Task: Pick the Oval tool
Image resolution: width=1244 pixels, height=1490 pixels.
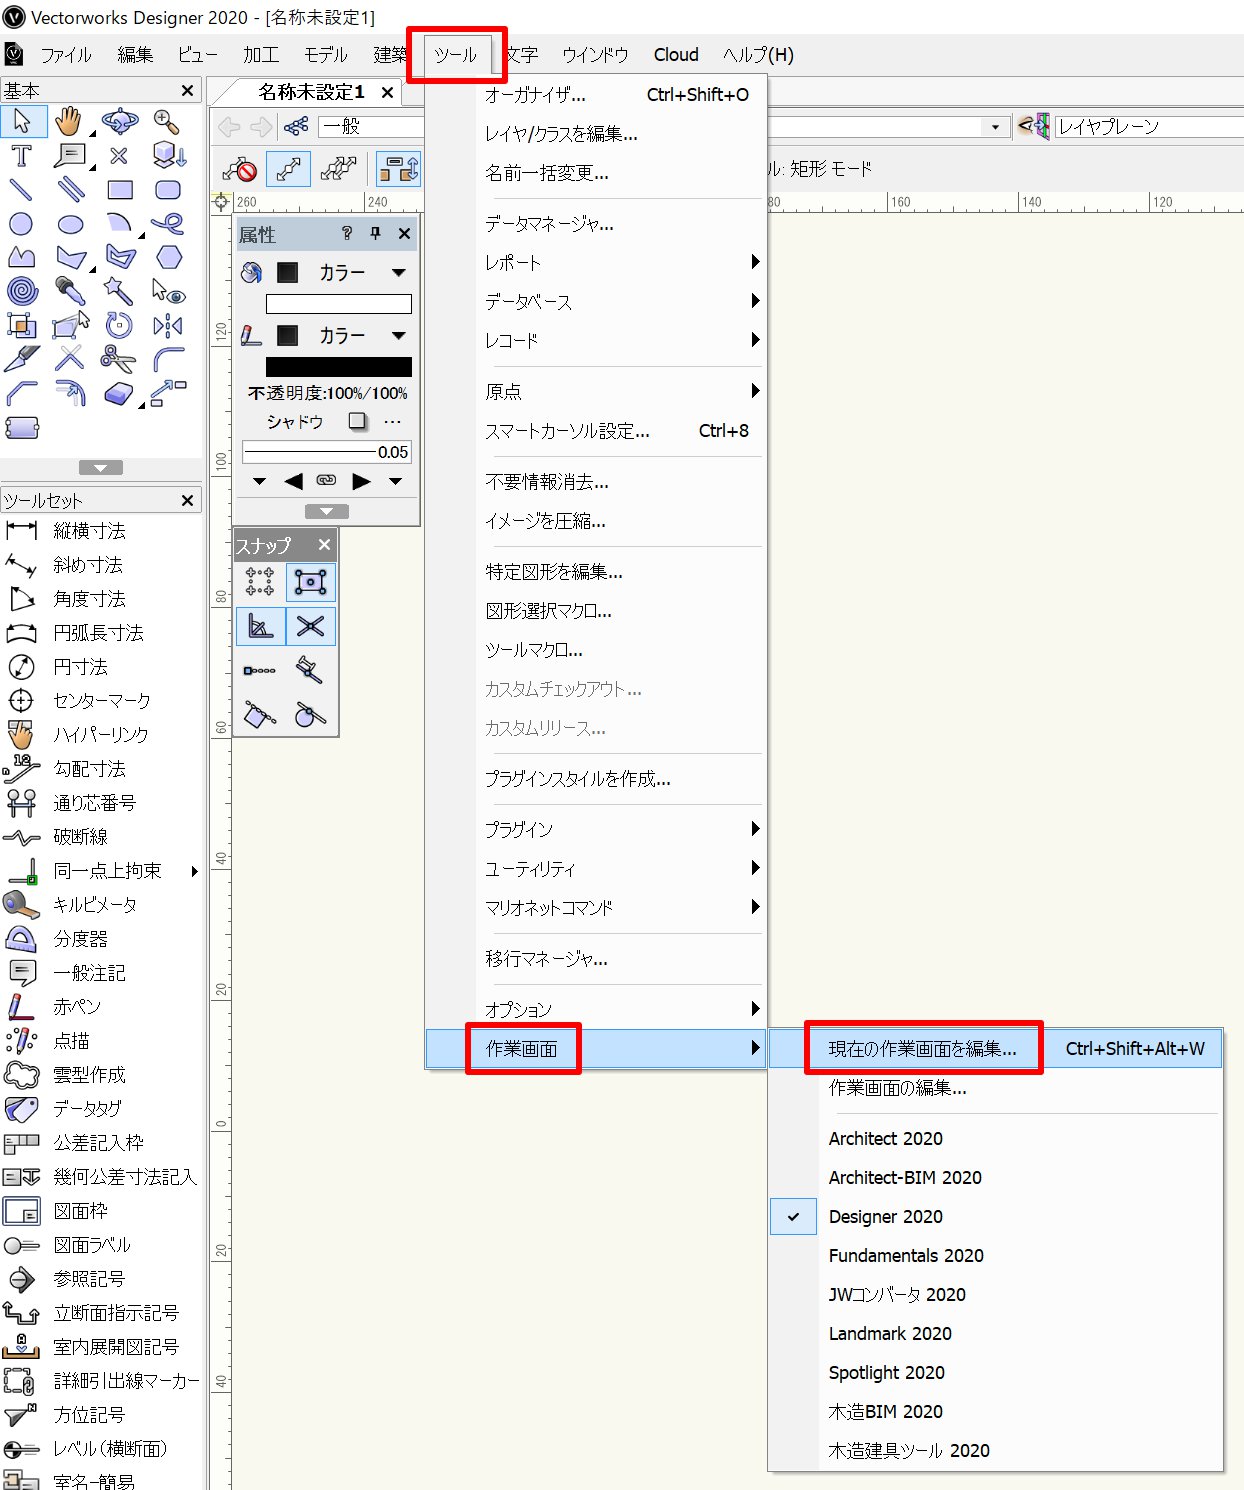Action: (x=70, y=224)
